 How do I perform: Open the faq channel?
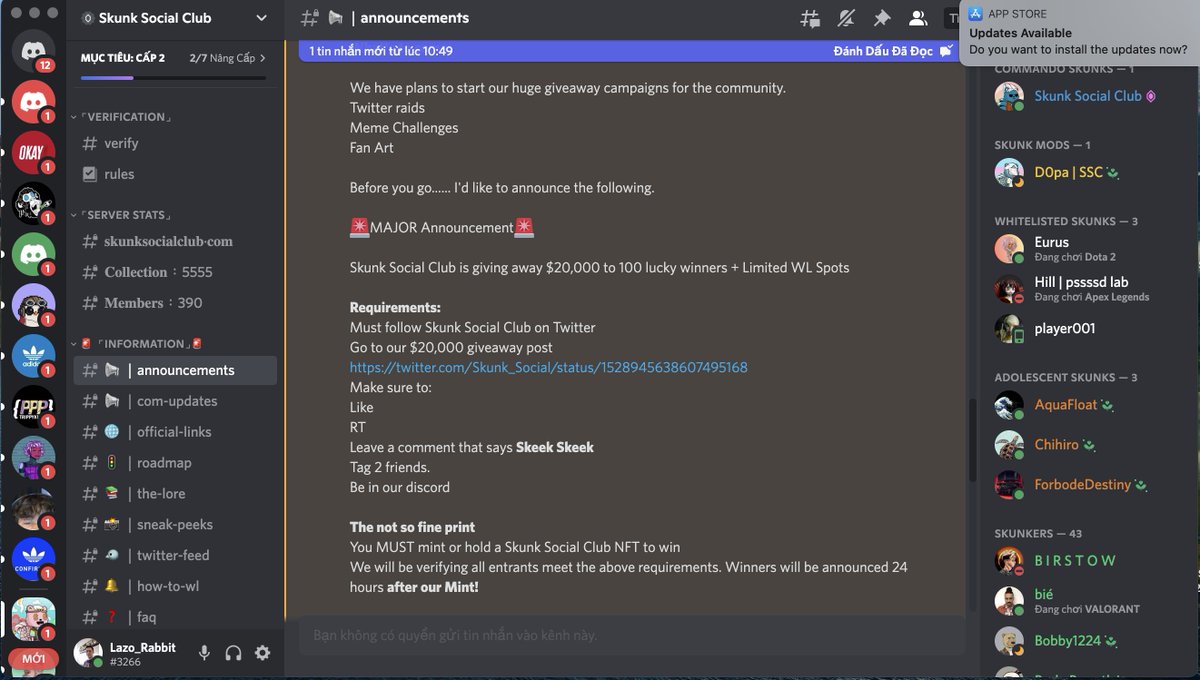(x=175, y=618)
